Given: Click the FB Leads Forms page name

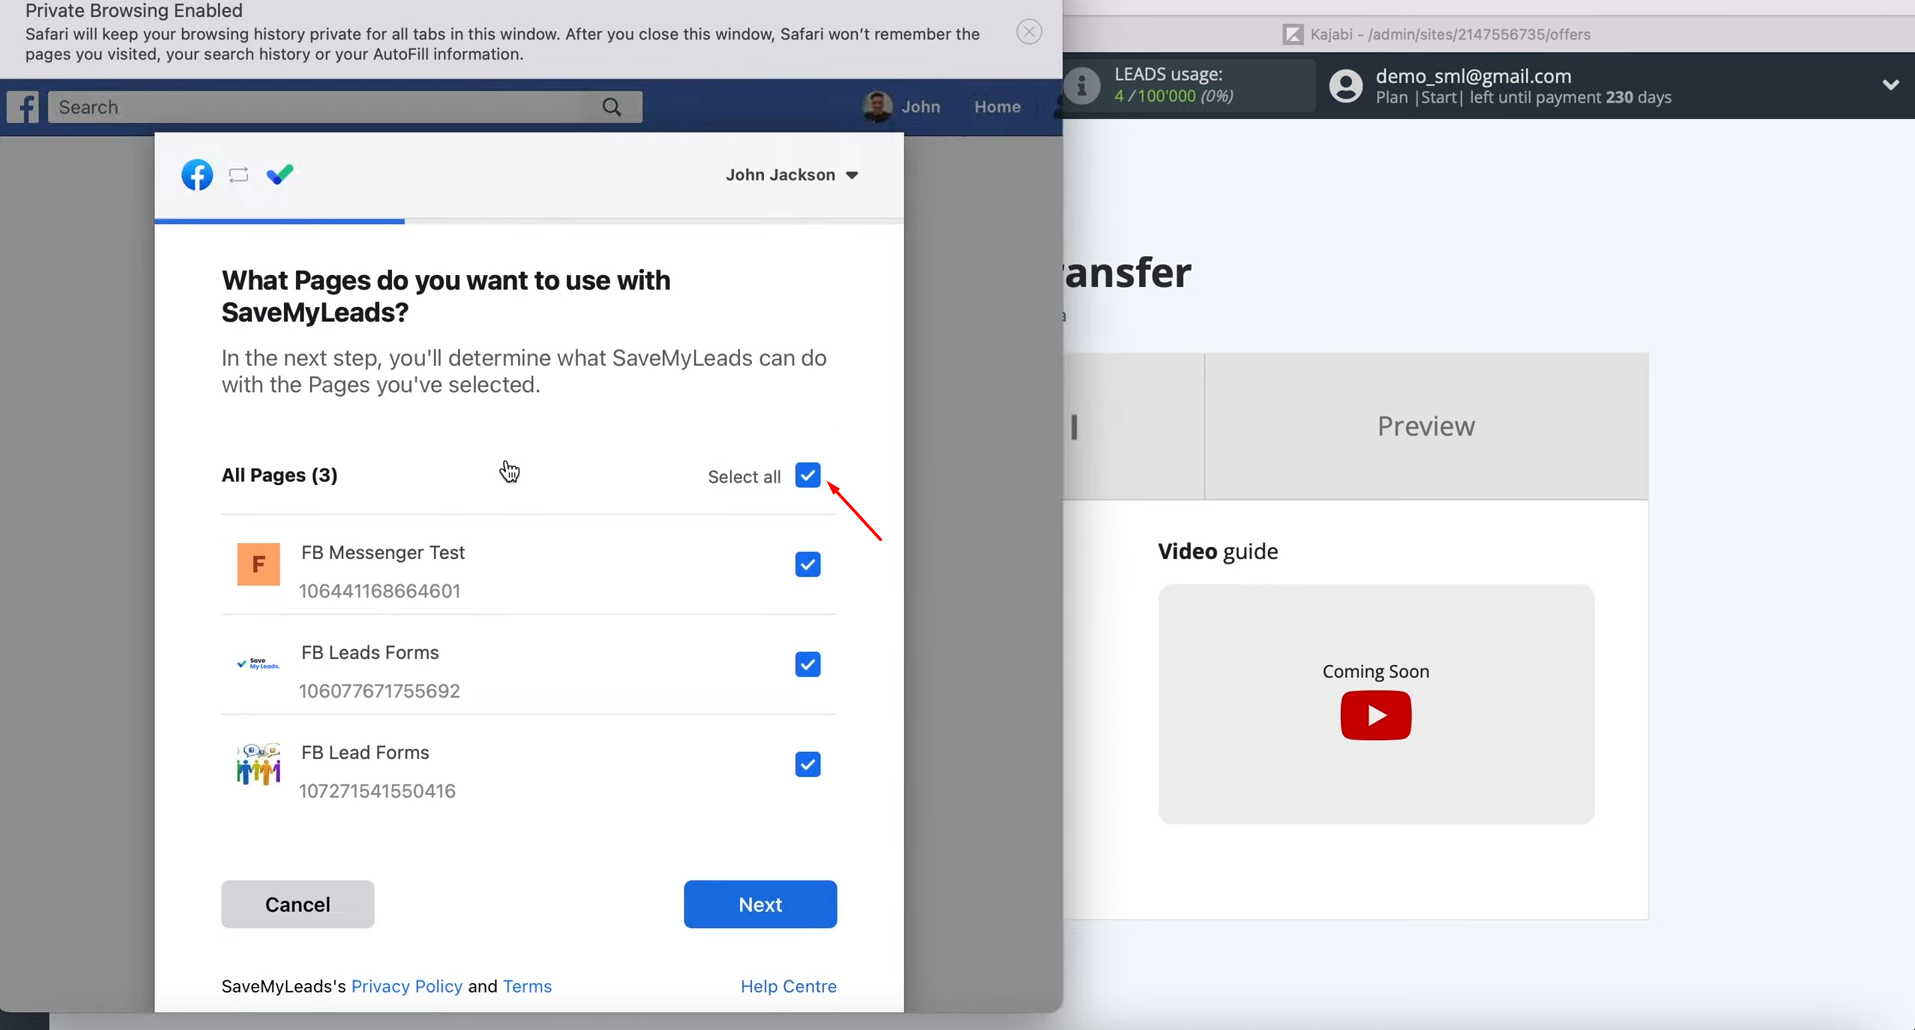Looking at the screenshot, I should coord(370,652).
